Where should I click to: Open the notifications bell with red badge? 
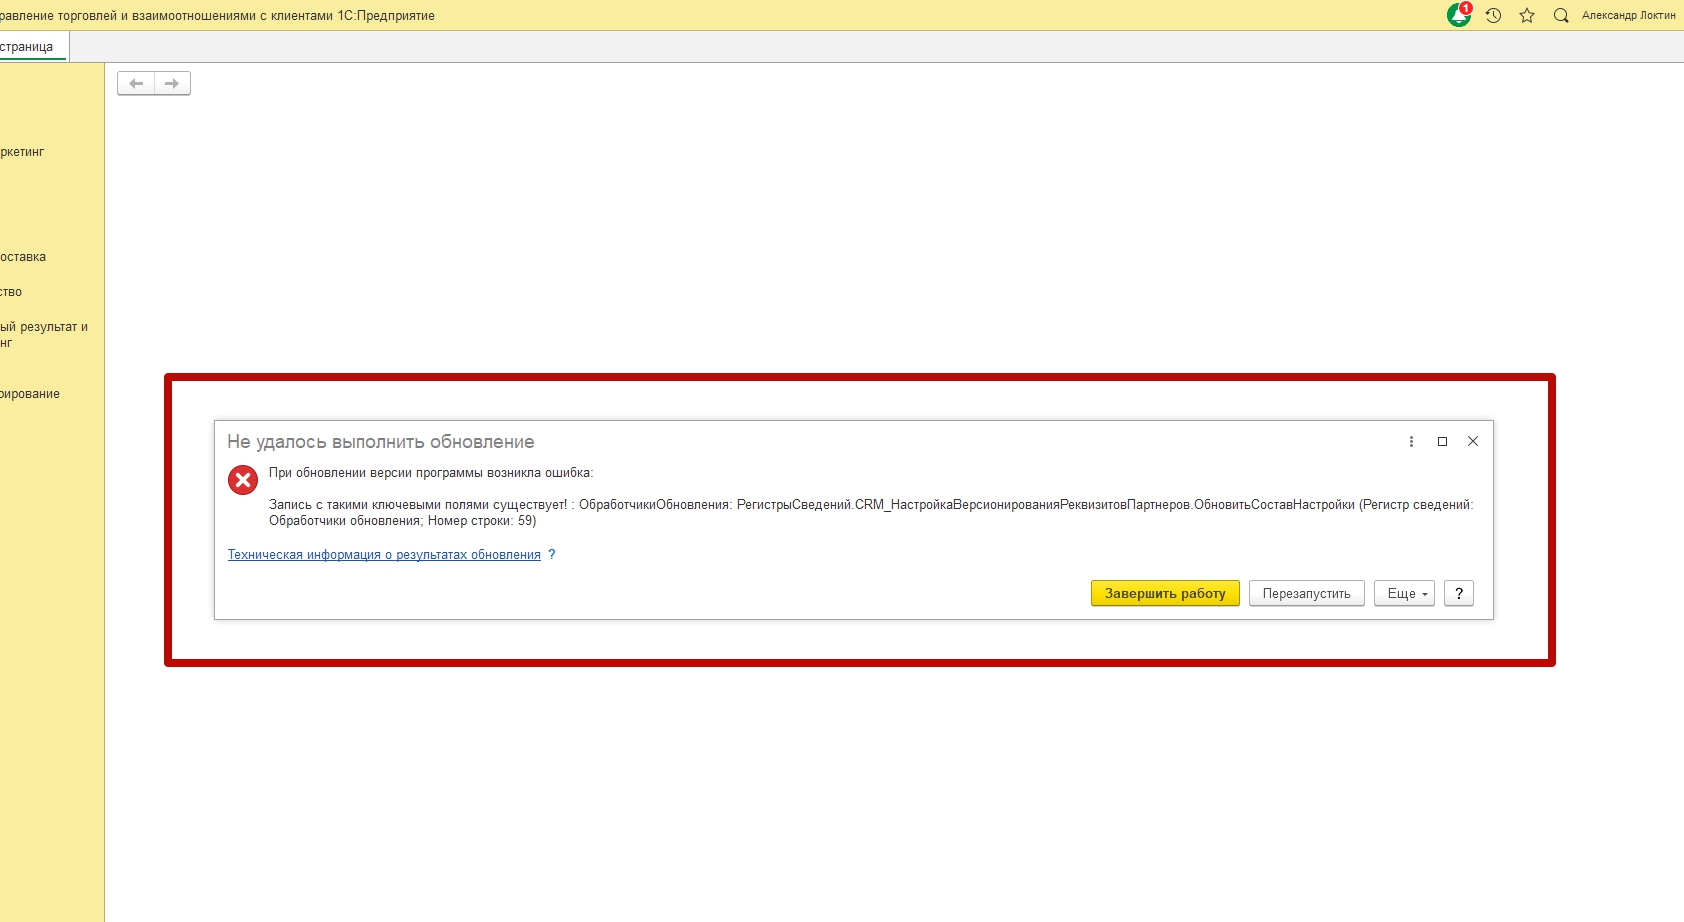(1459, 15)
